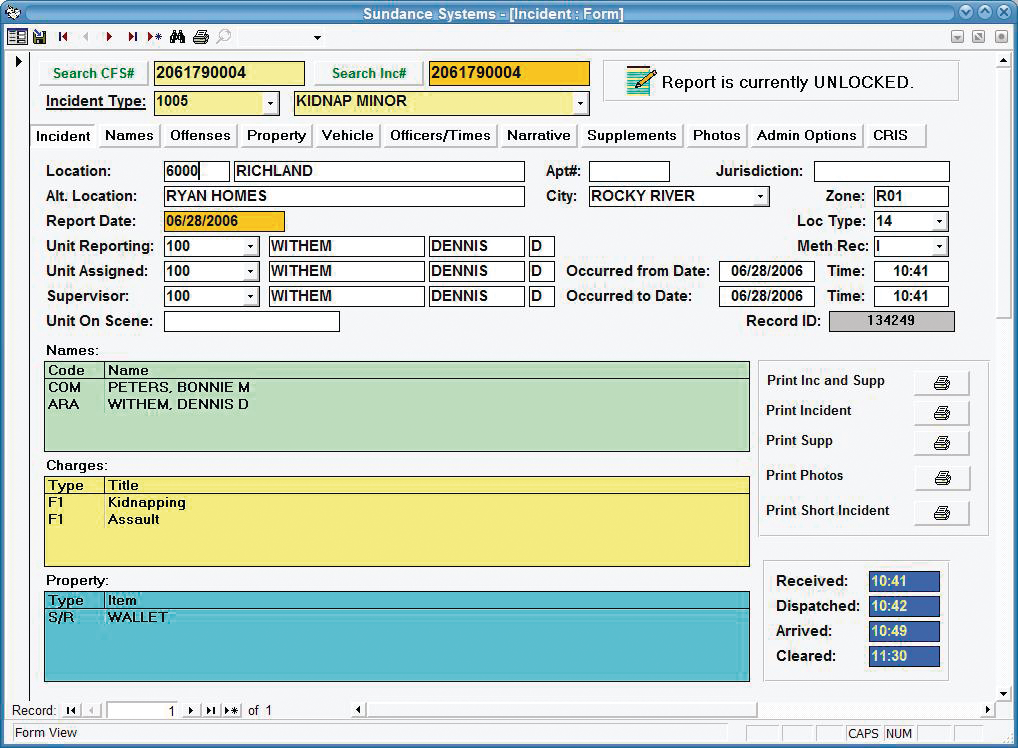Image resolution: width=1018 pixels, height=748 pixels.
Task: Click printer icon beside Print Inc and Supp
Action: tap(941, 383)
